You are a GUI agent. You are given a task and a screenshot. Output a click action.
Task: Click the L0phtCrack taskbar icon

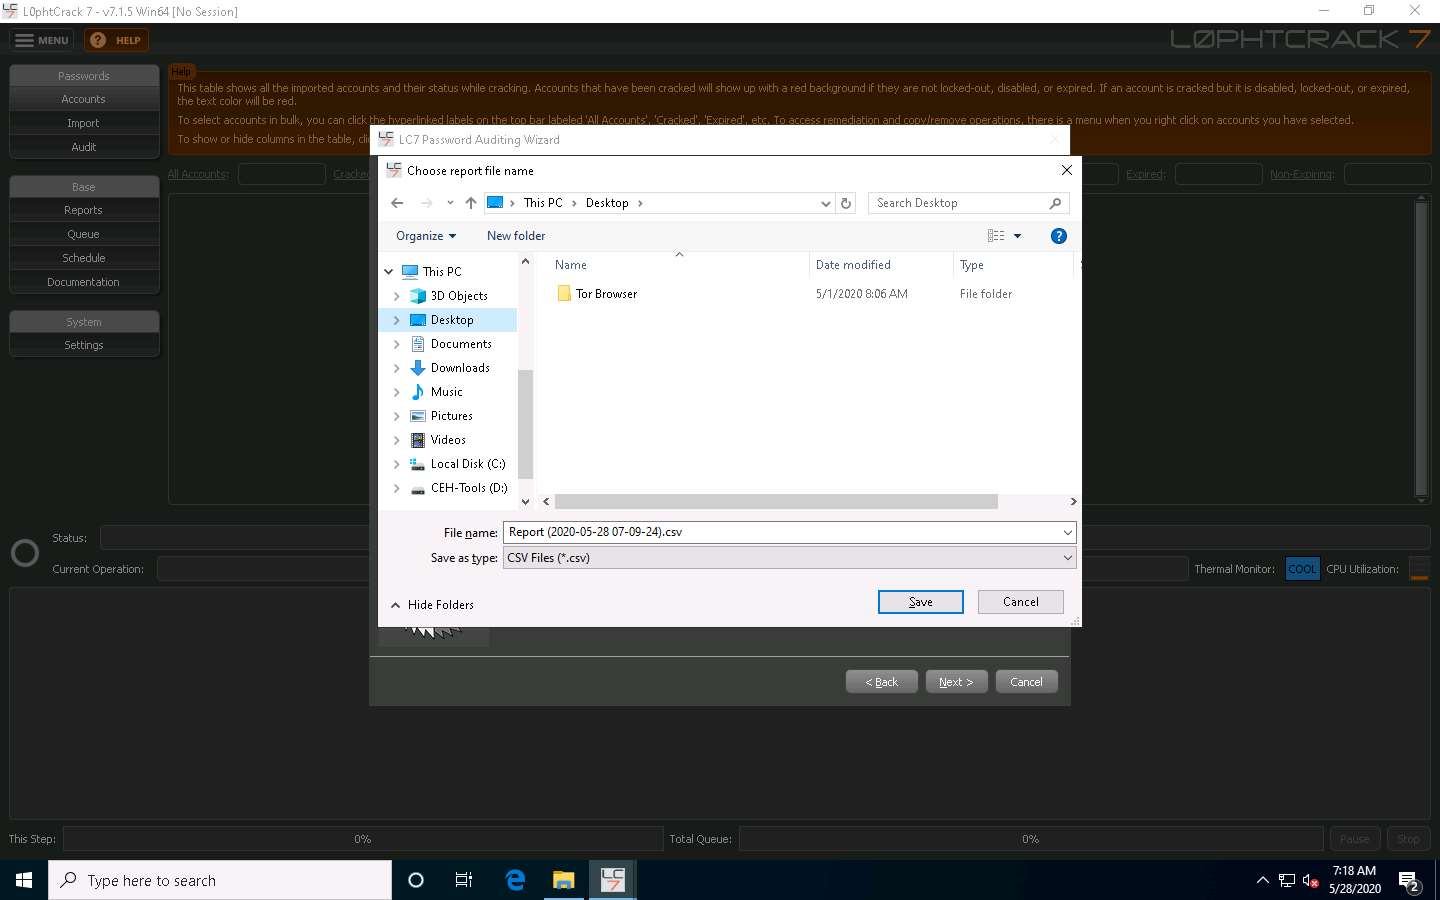coord(612,880)
